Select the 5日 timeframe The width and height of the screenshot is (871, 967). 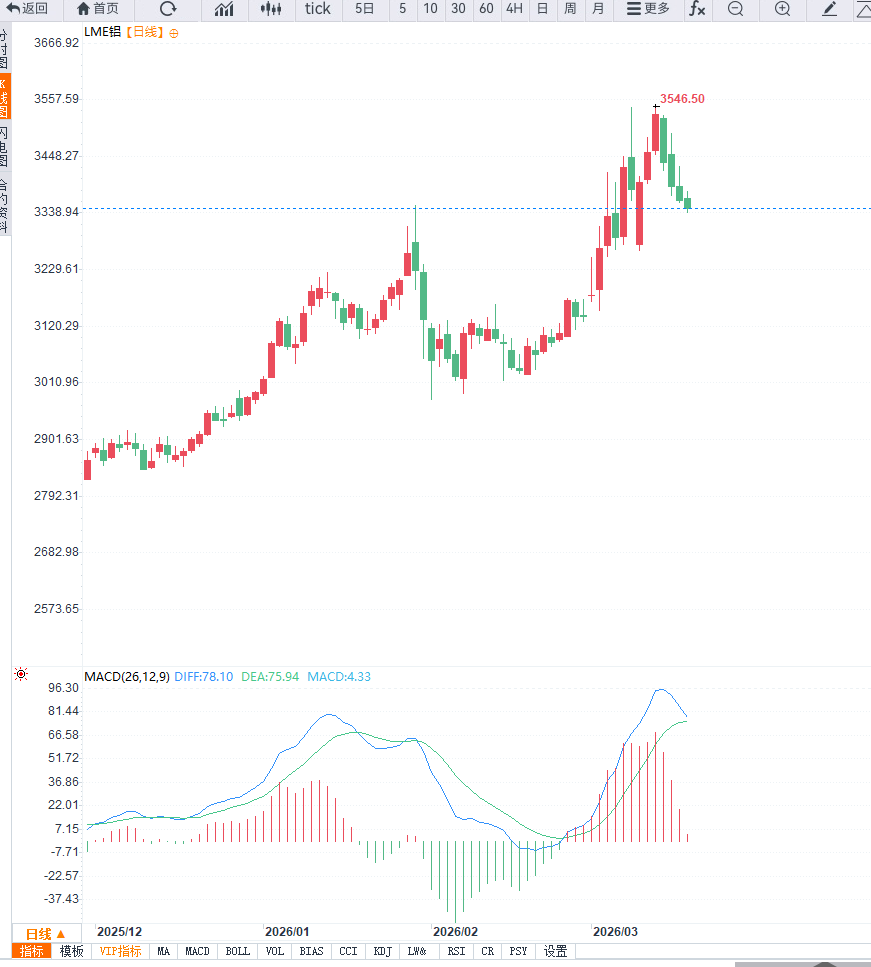[x=365, y=9]
